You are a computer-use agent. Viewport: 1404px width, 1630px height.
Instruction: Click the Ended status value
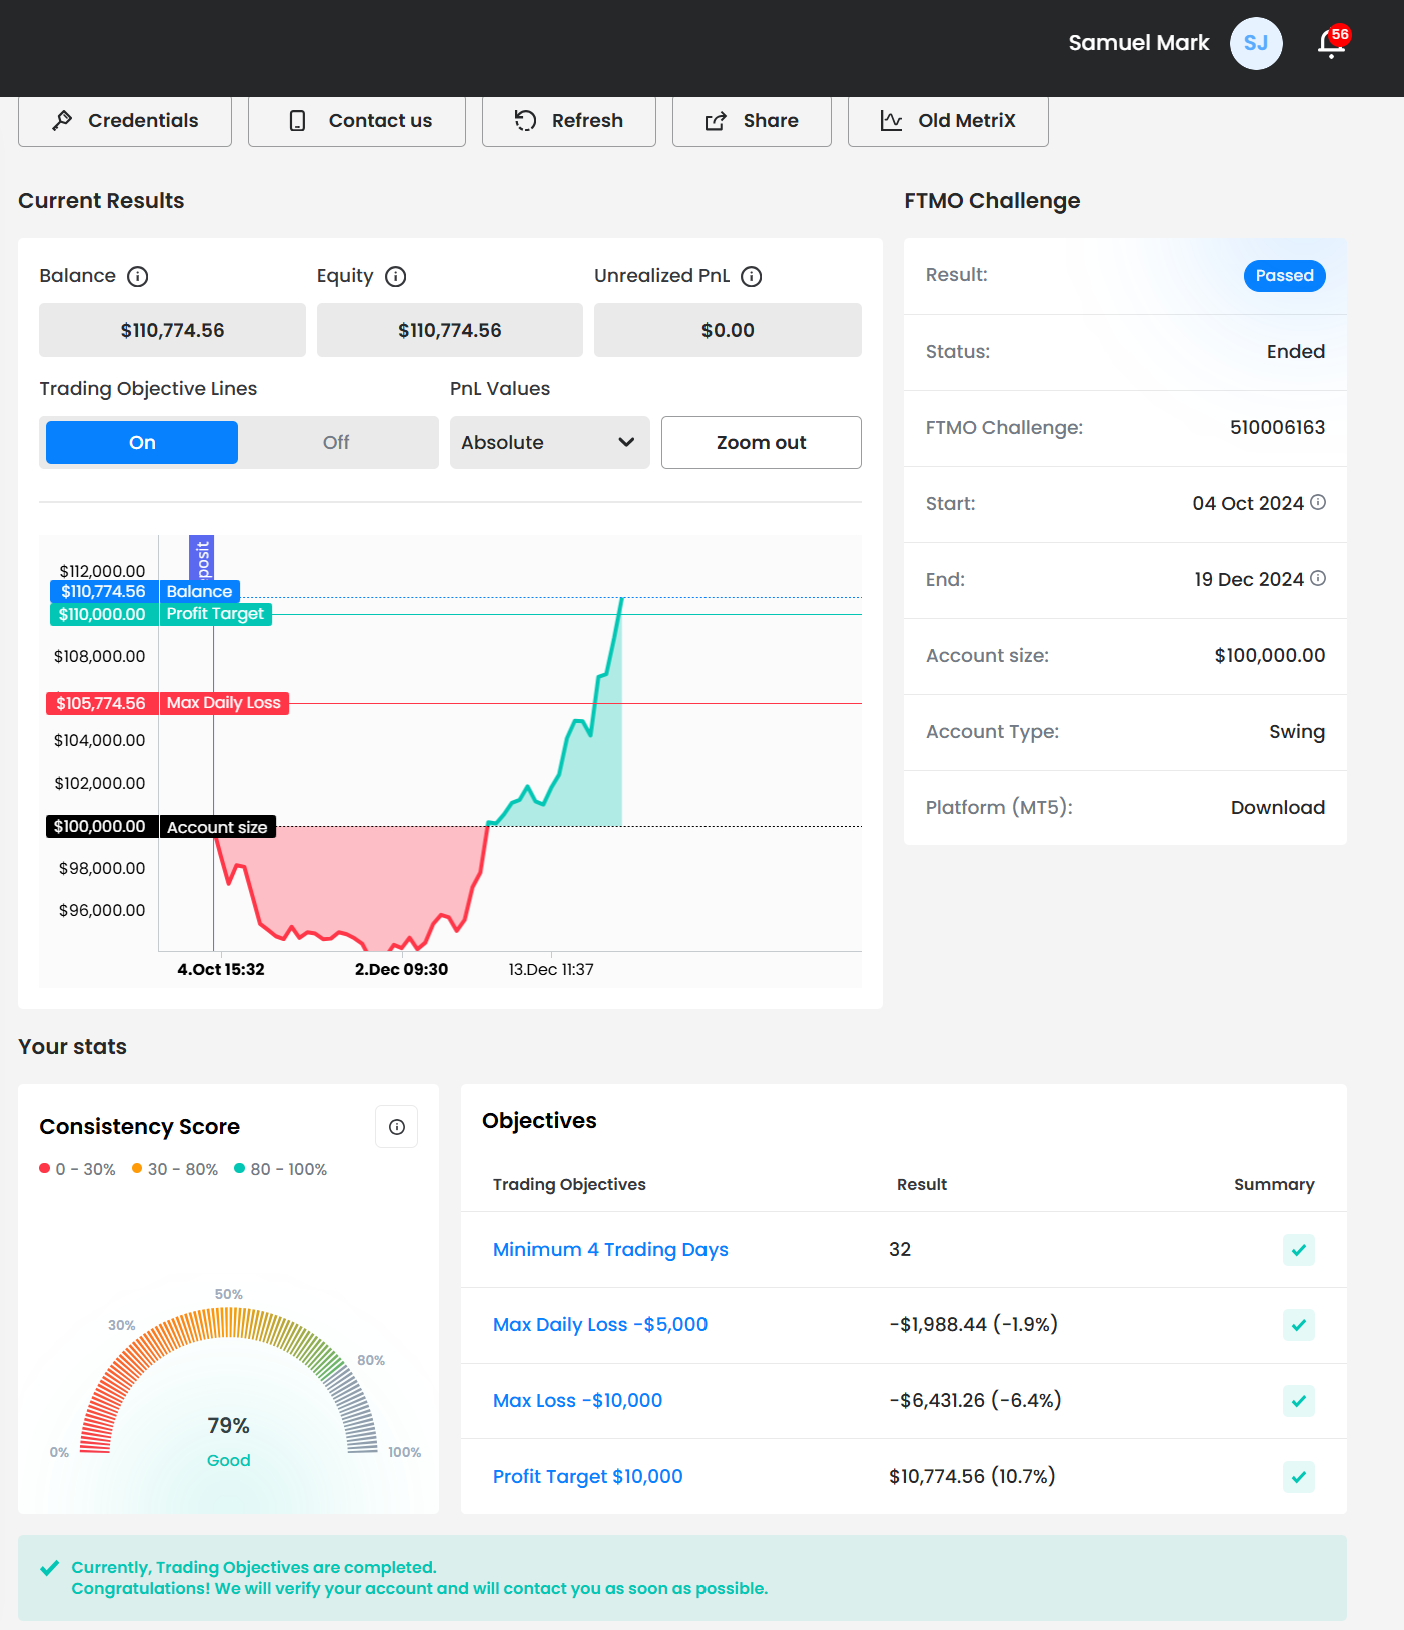point(1296,352)
